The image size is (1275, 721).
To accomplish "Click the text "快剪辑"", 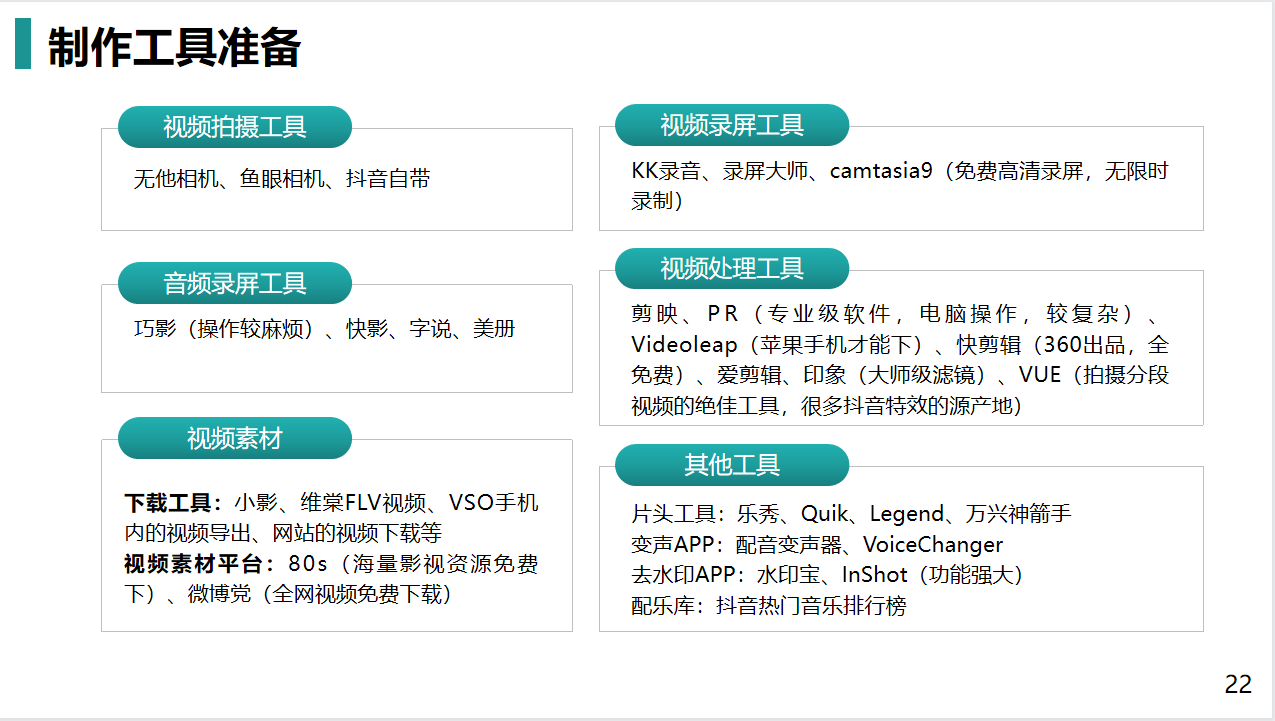I will tap(989, 345).
